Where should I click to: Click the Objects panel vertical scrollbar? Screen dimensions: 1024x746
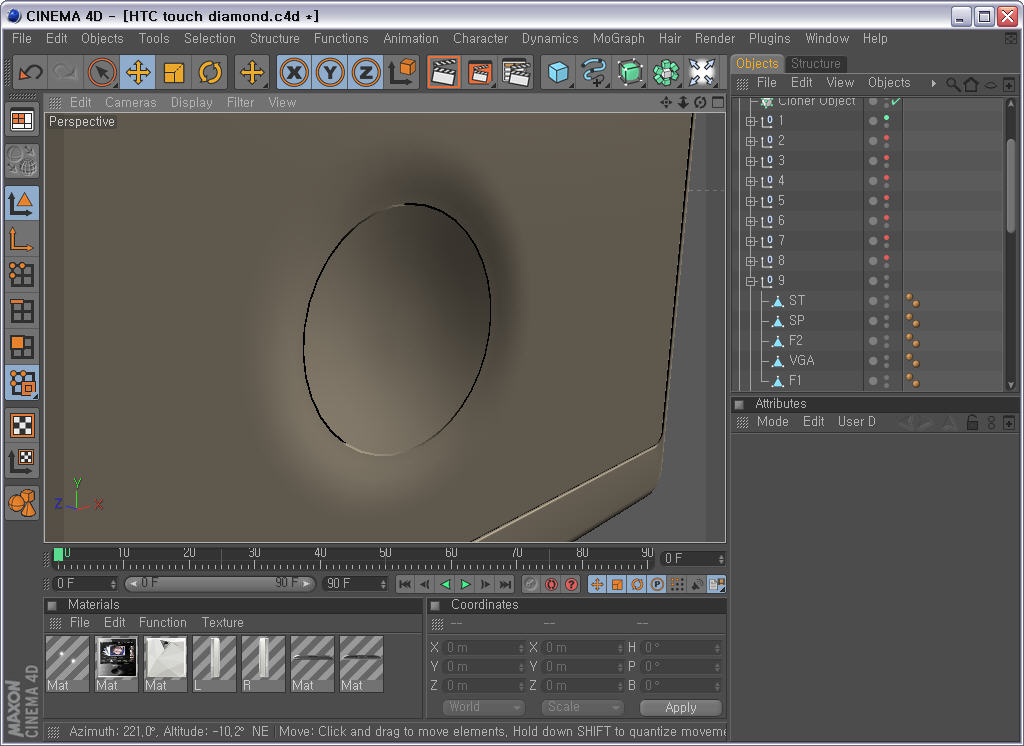click(1011, 186)
